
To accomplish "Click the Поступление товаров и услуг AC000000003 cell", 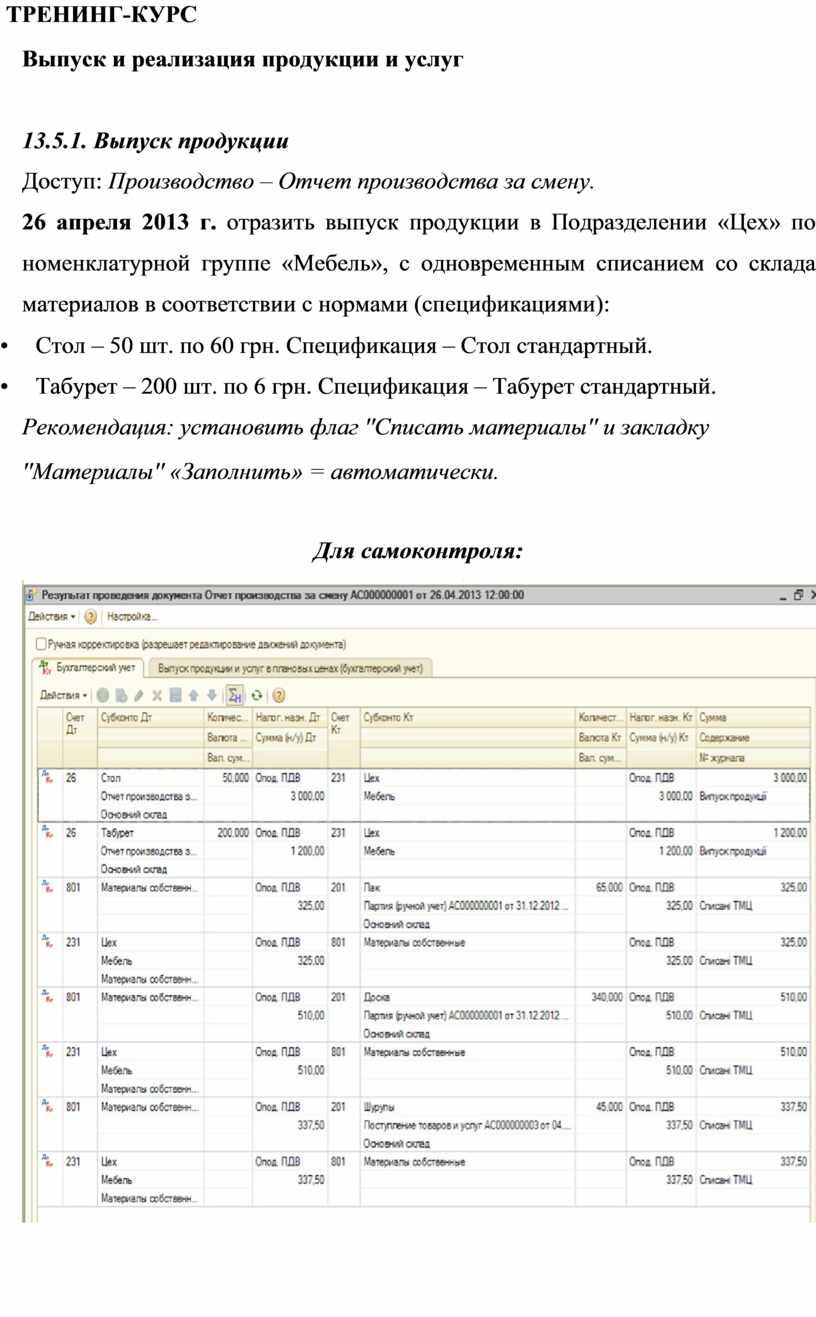I will point(467,1125).
